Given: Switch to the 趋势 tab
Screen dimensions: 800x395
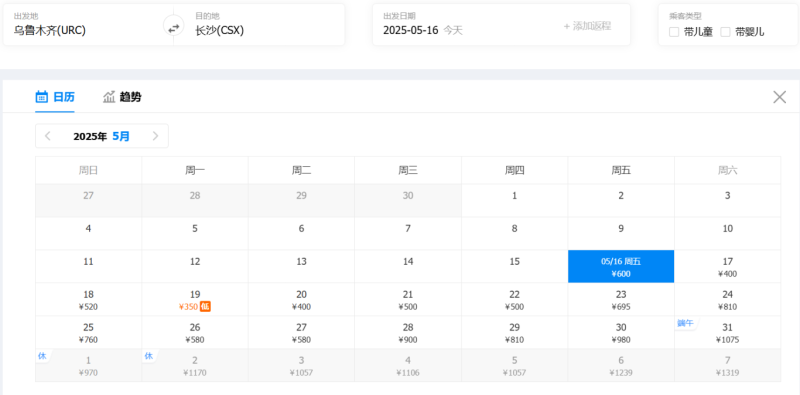Looking at the screenshot, I should tap(122, 96).
